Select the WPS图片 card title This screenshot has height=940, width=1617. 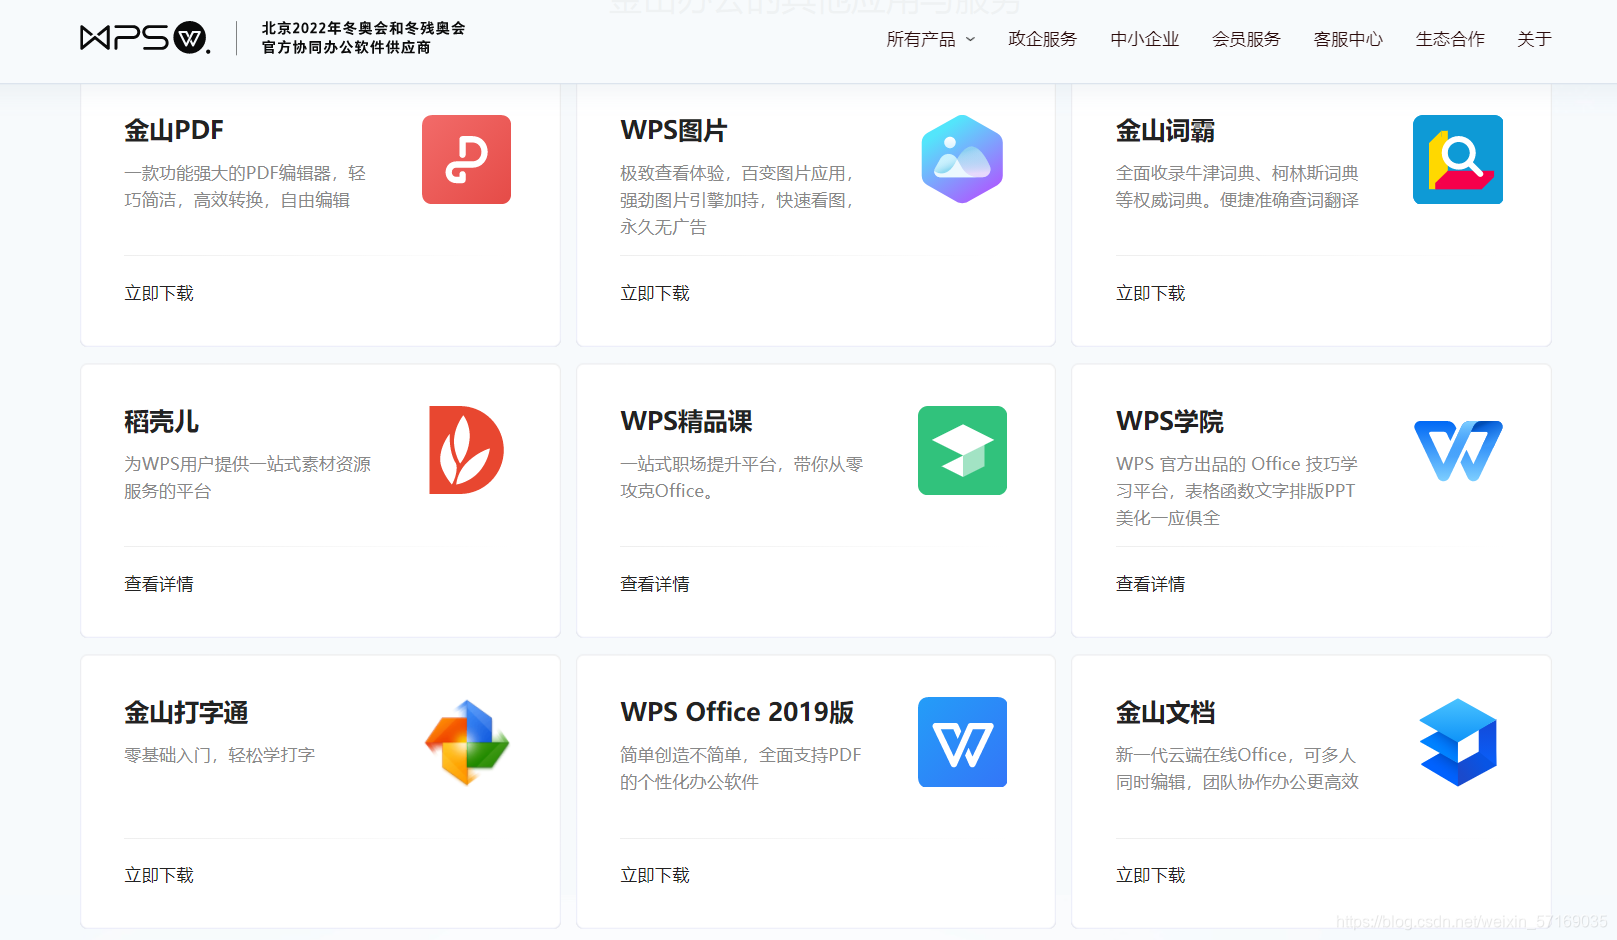click(674, 130)
